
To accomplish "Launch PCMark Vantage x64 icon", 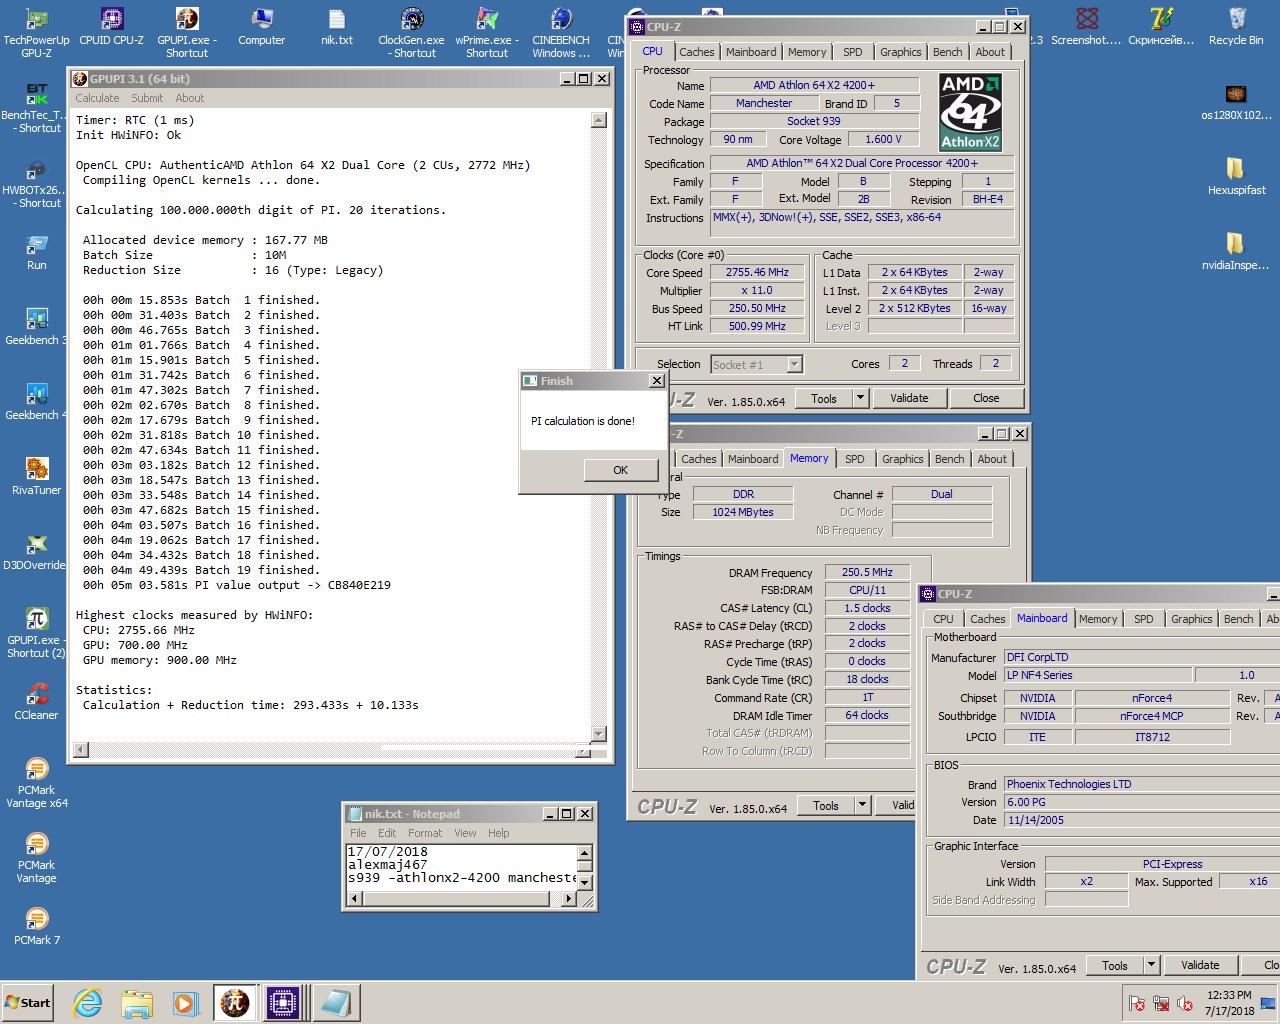I will point(36,782).
